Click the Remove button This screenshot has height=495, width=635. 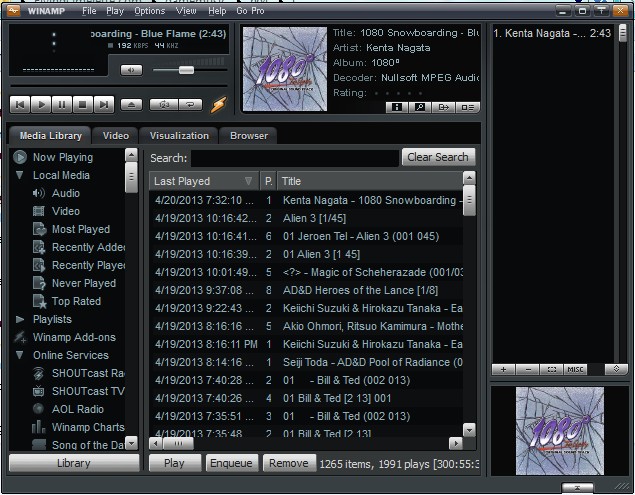click(x=289, y=463)
